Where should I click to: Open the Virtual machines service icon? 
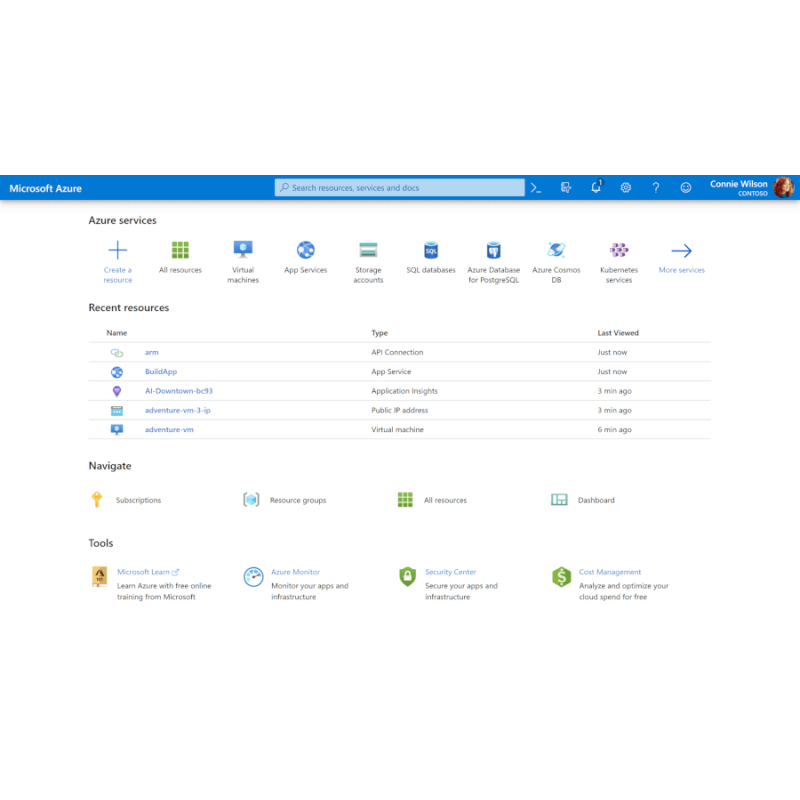(x=243, y=250)
